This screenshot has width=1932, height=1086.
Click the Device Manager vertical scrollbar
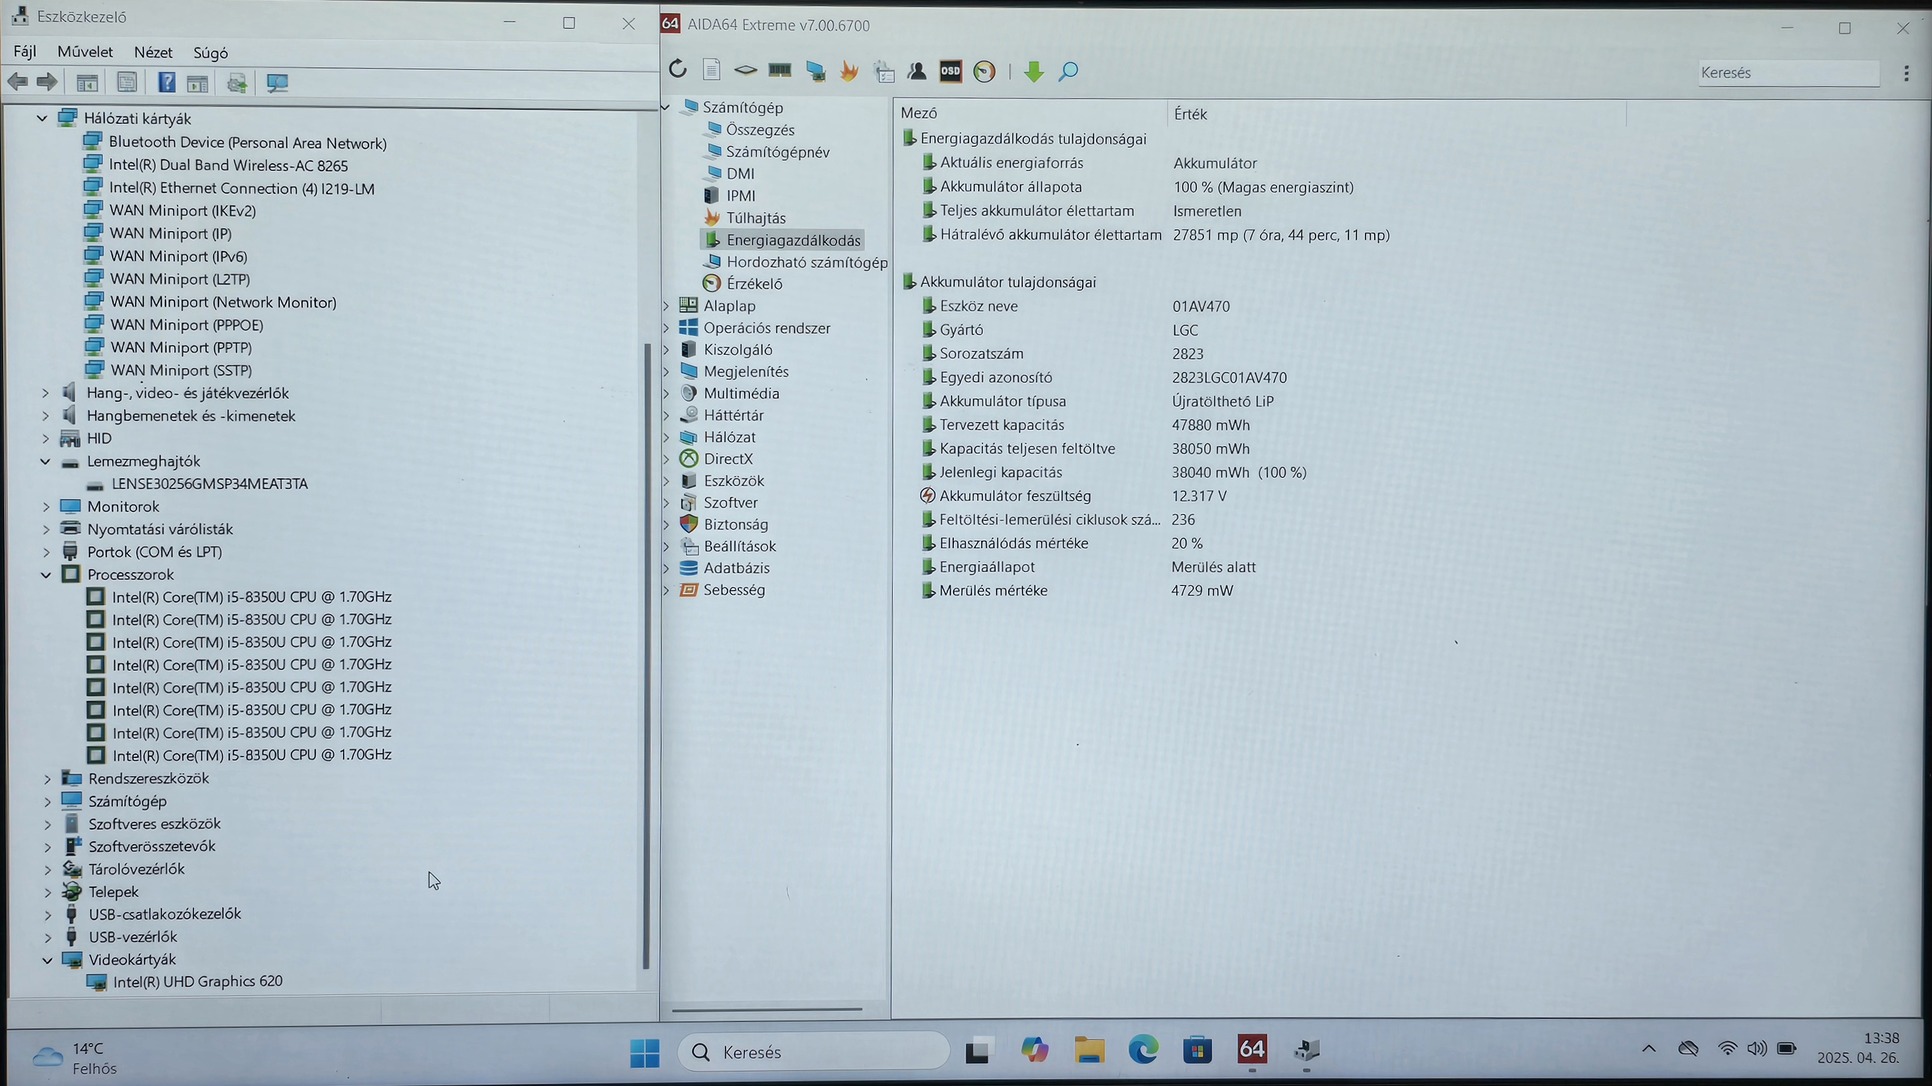[646, 655]
